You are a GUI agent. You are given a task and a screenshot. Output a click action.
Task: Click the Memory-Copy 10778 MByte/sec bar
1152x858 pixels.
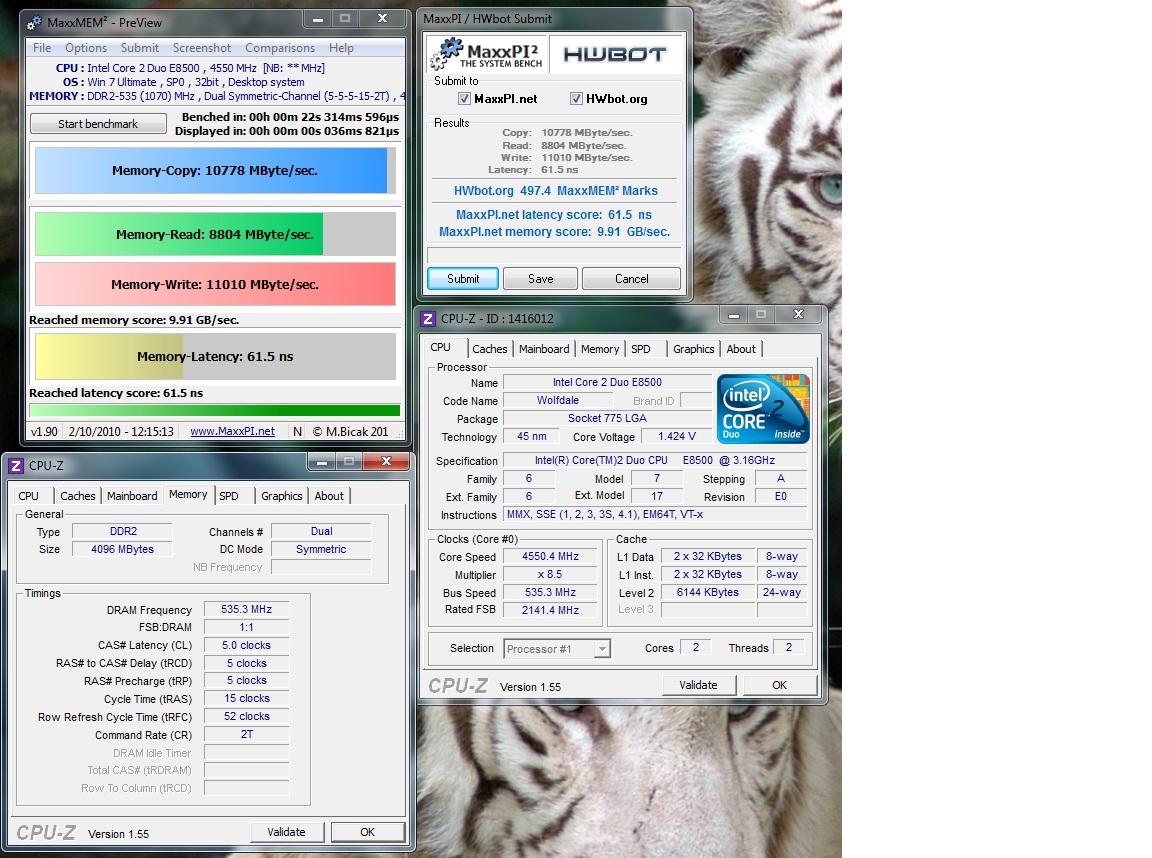coord(215,170)
